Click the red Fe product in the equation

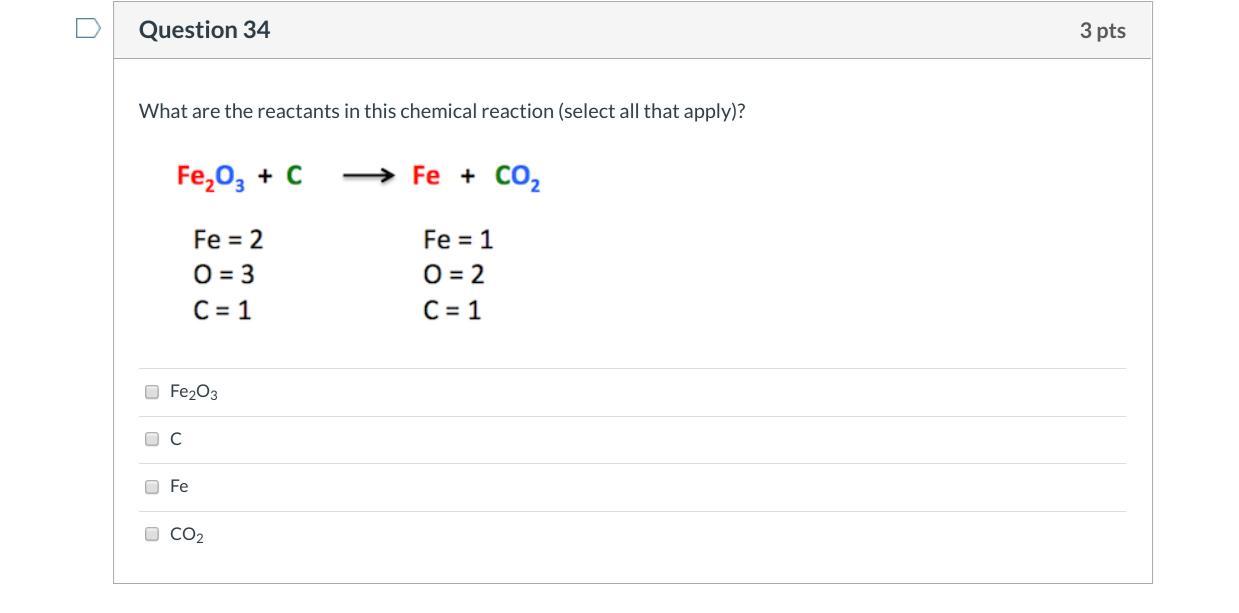point(426,176)
